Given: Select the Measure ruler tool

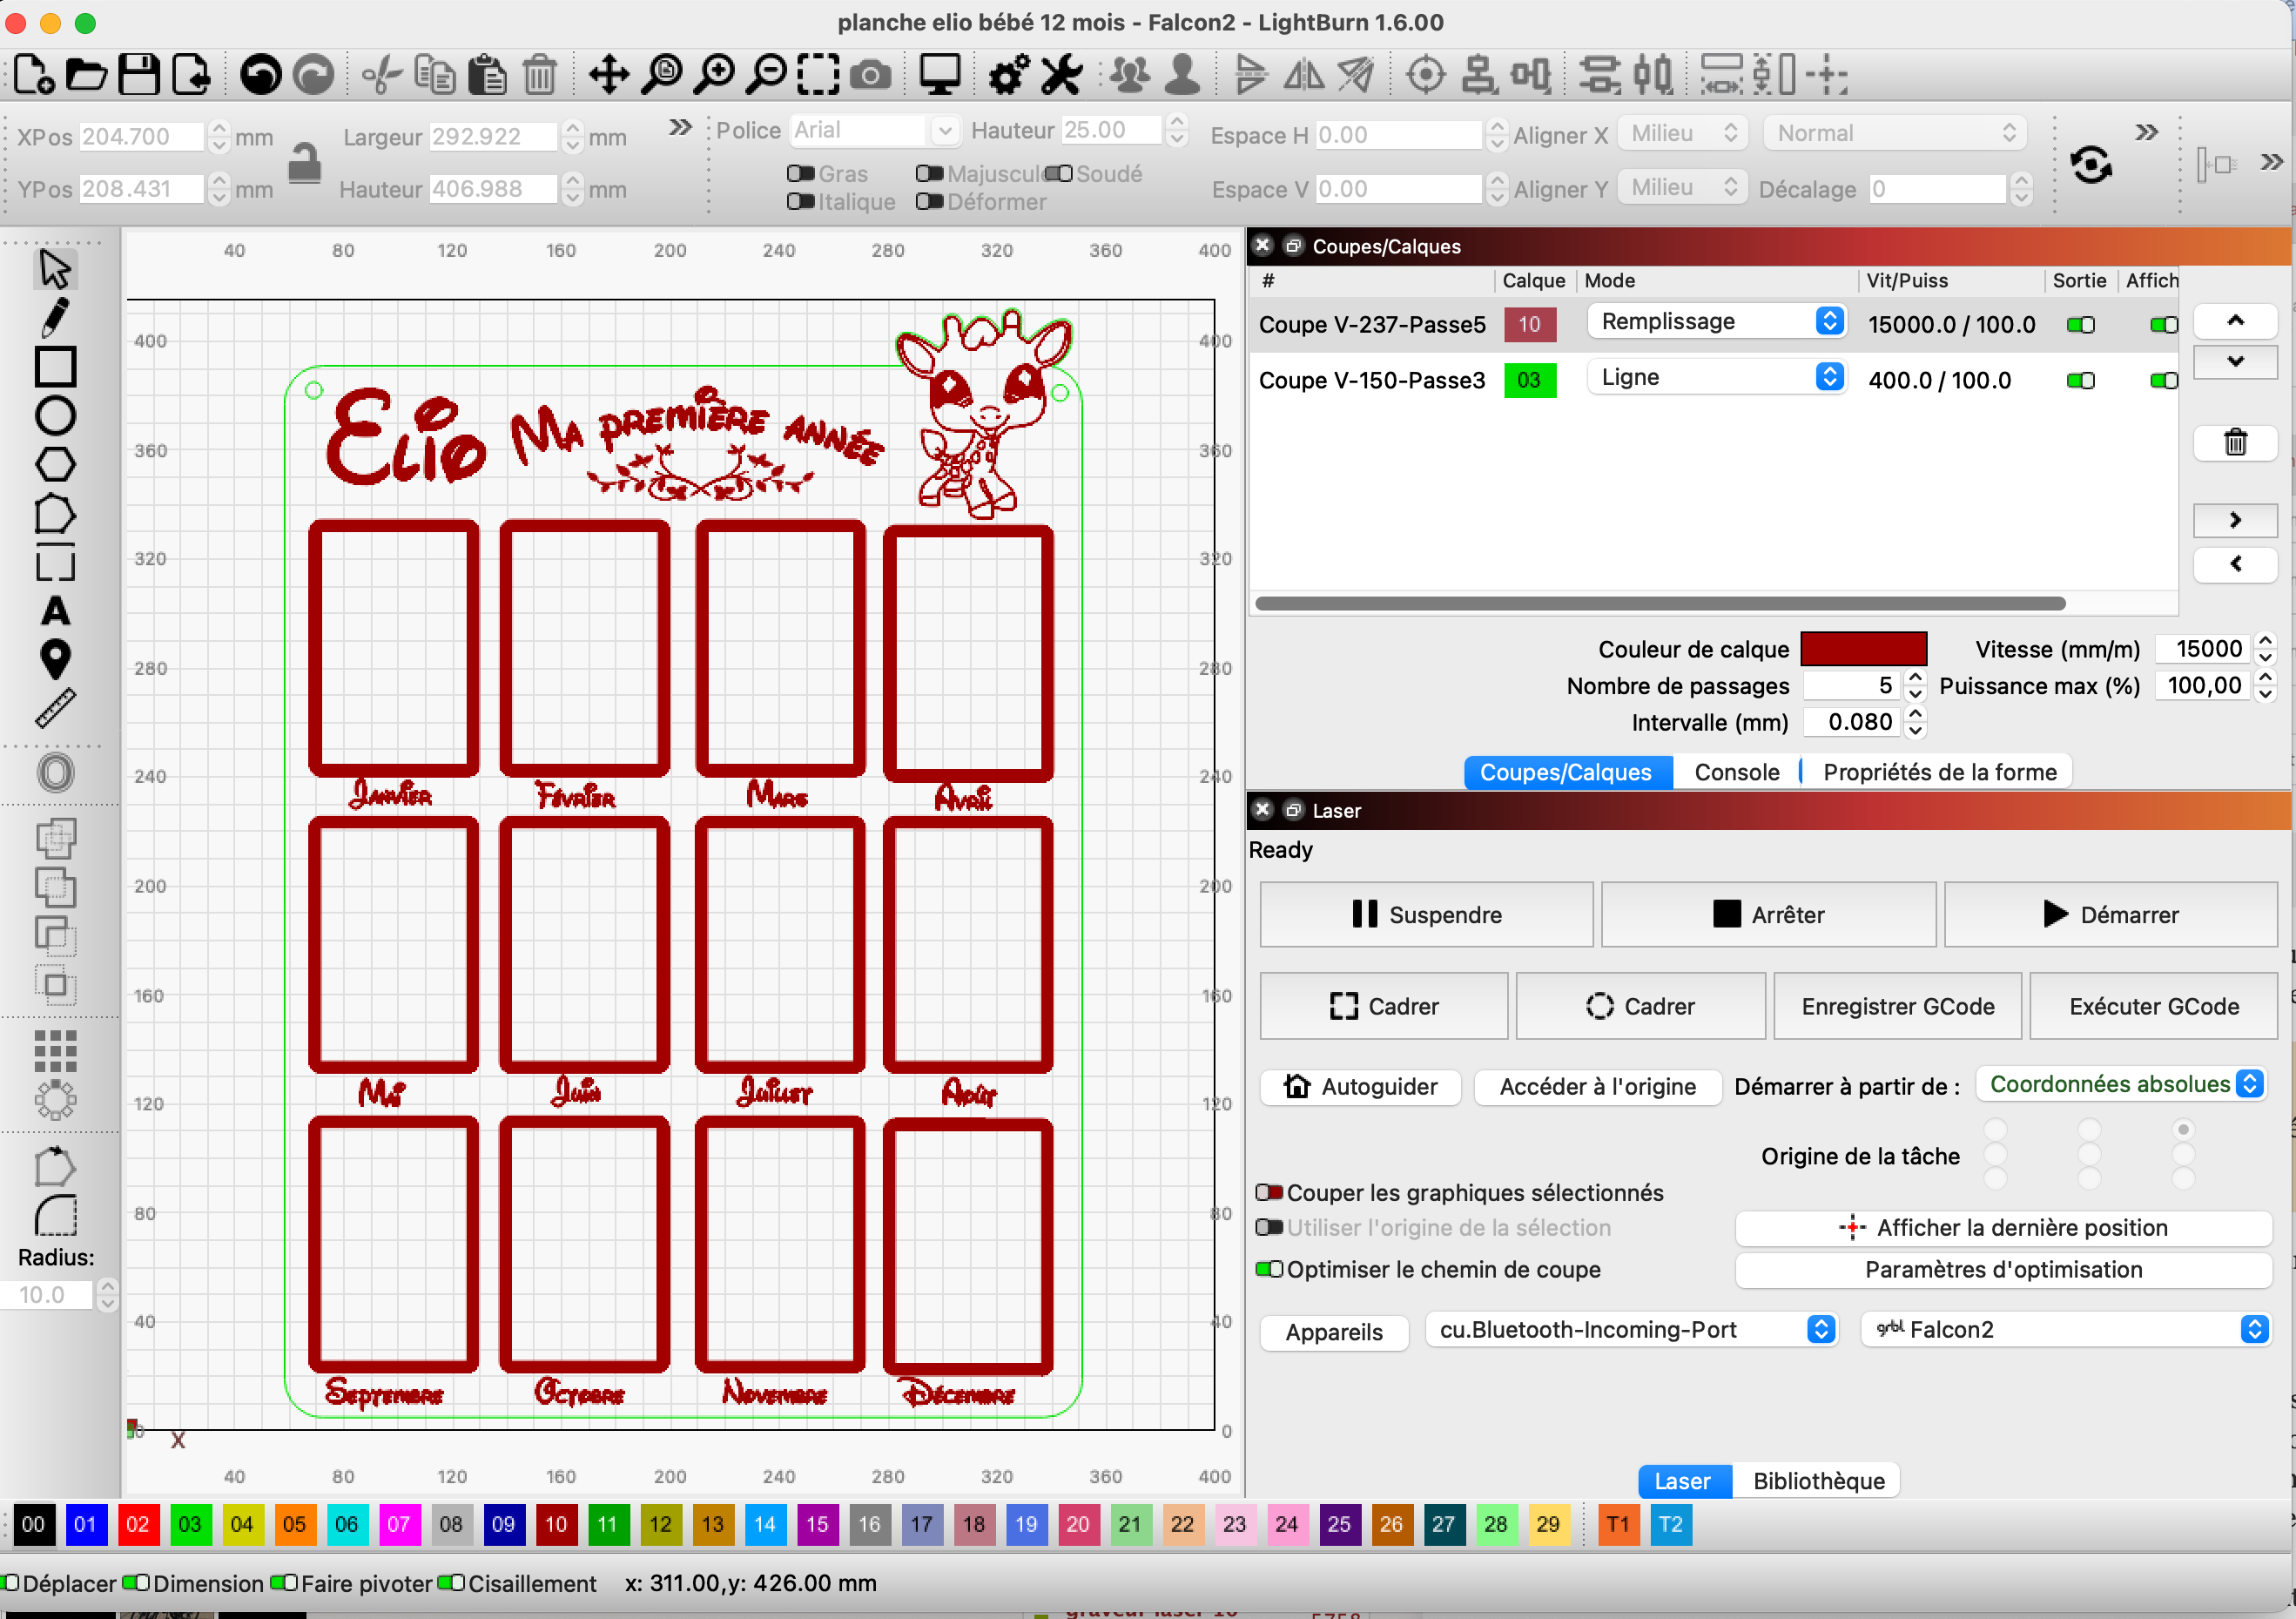Looking at the screenshot, I should point(55,708).
